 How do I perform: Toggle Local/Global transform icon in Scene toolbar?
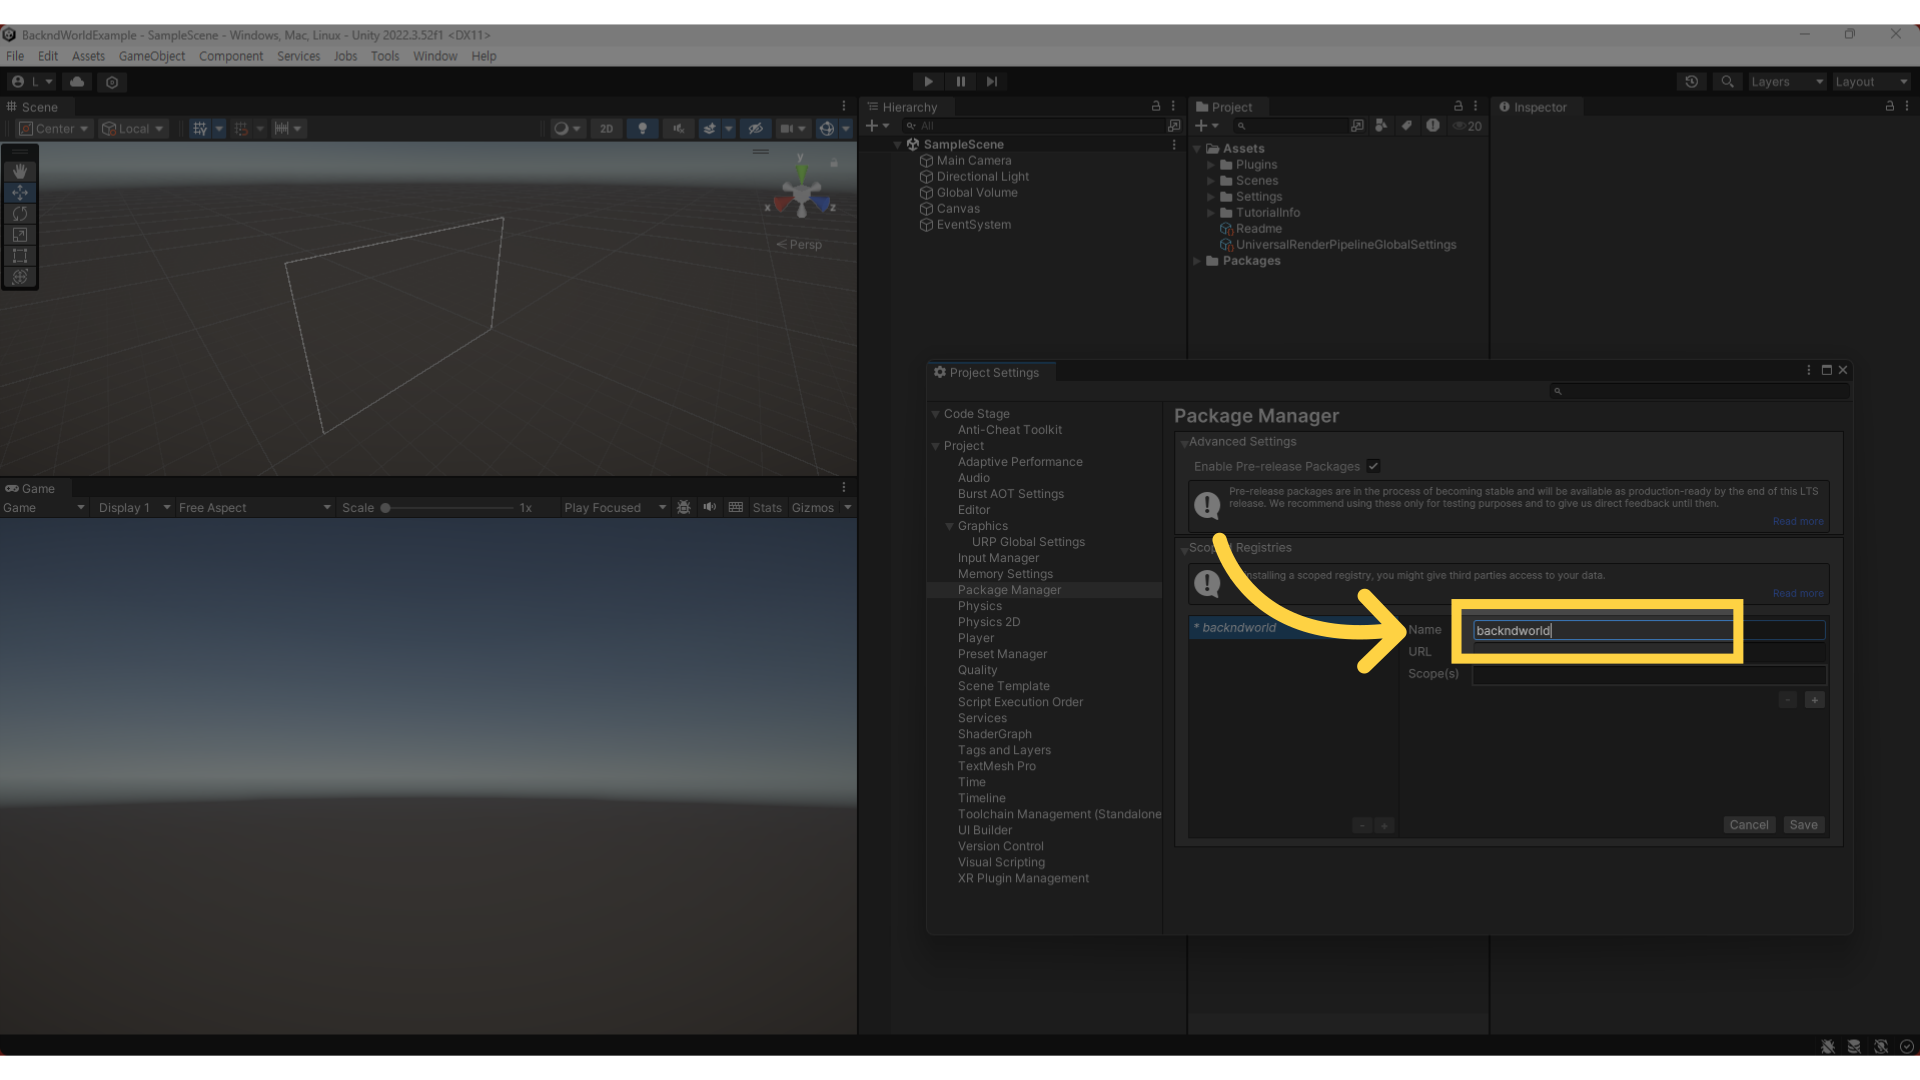[132, 128]
